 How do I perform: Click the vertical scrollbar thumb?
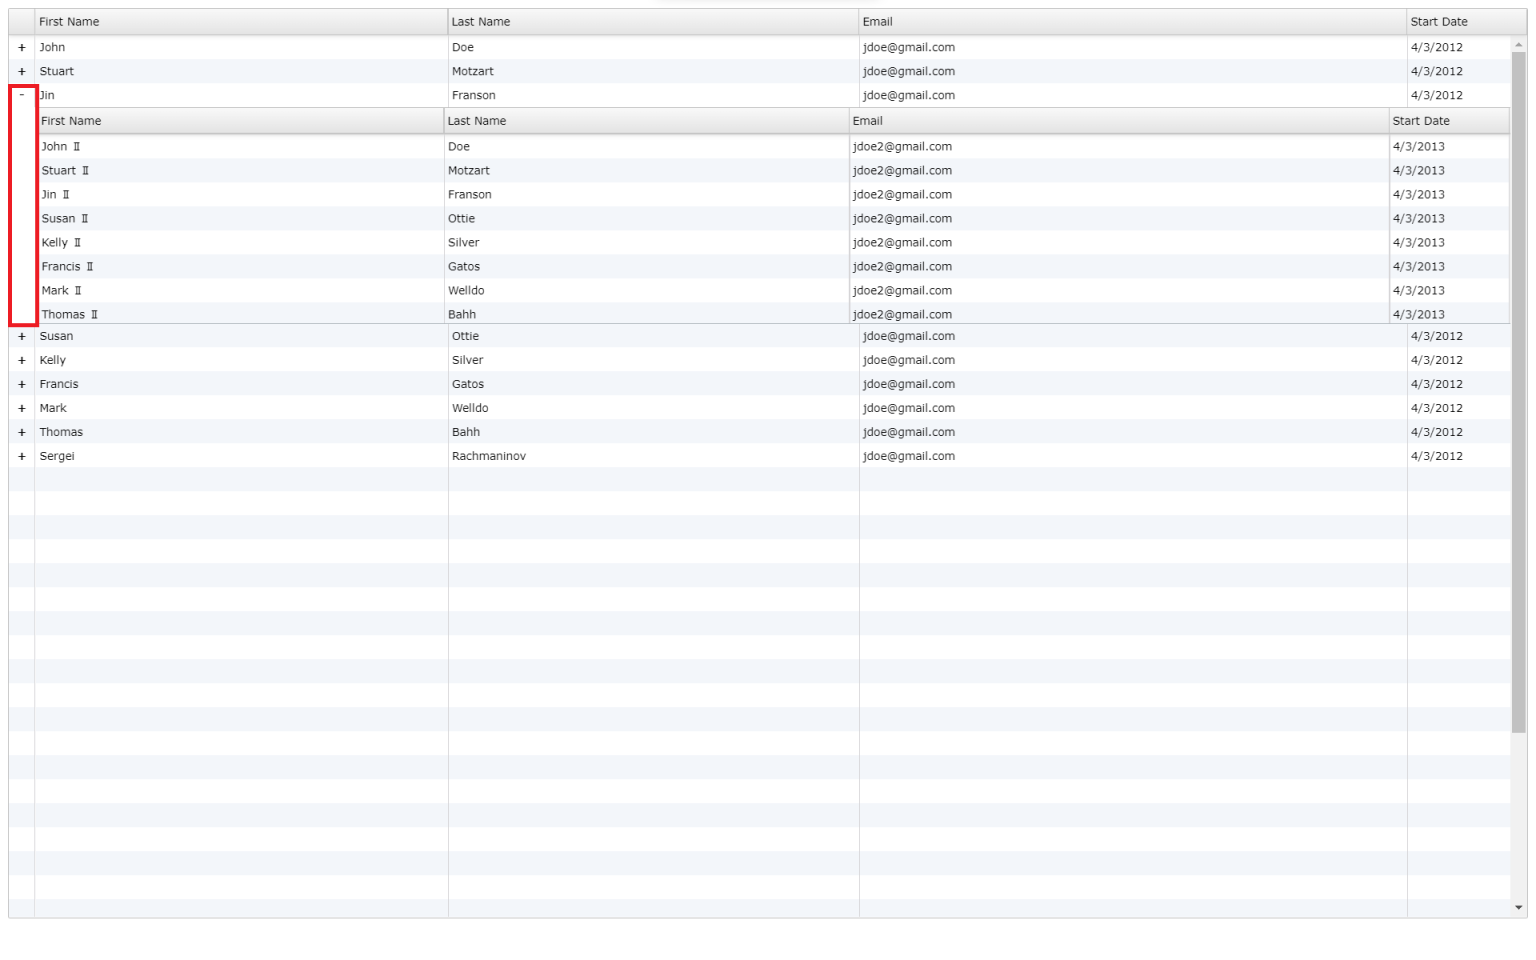tap(1519, 390)
